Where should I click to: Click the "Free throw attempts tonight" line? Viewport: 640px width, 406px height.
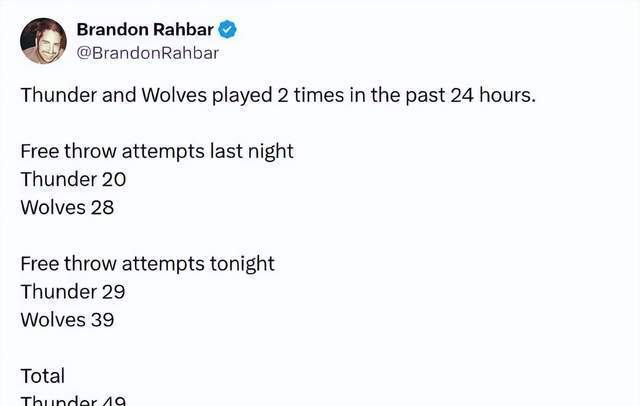coord(147,264)
